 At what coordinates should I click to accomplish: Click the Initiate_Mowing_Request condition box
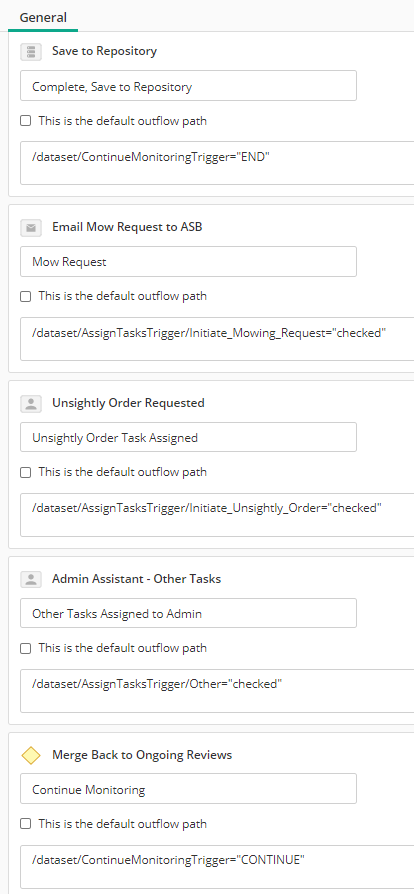coord(217,339)
